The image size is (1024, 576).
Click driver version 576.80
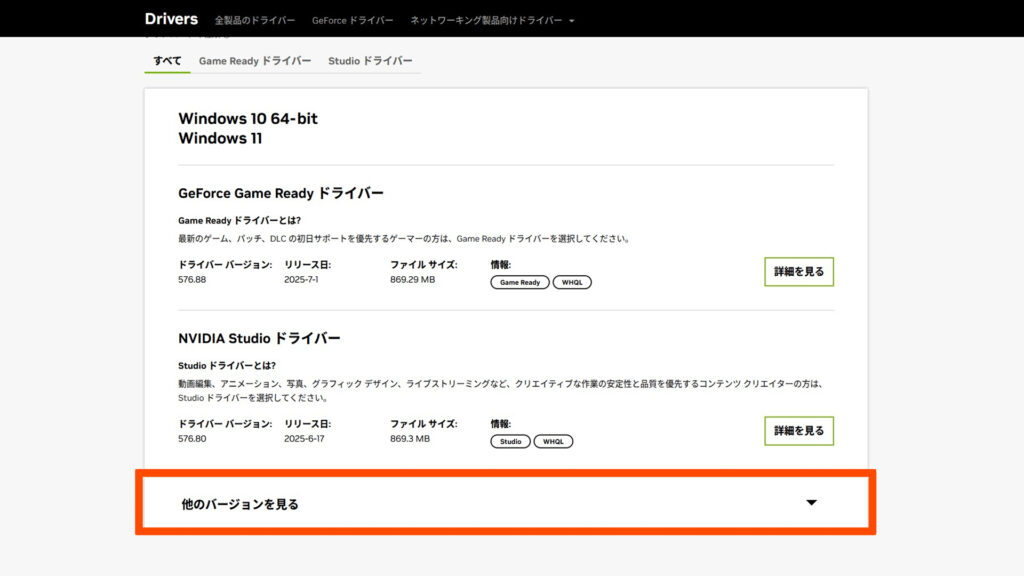click(192, 439)
